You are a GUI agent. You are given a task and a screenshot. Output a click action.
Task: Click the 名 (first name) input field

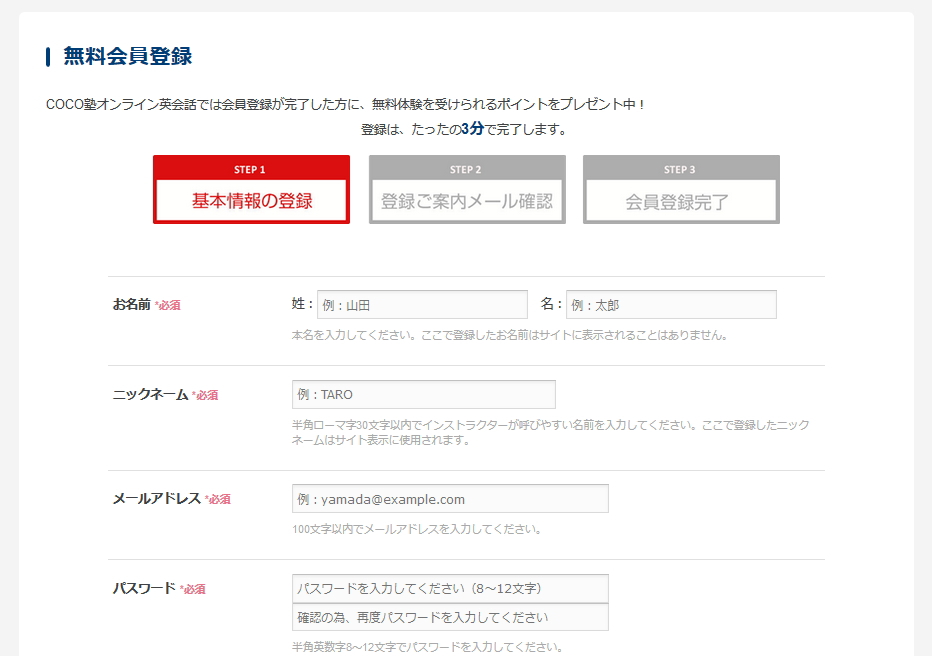[671, 305]
